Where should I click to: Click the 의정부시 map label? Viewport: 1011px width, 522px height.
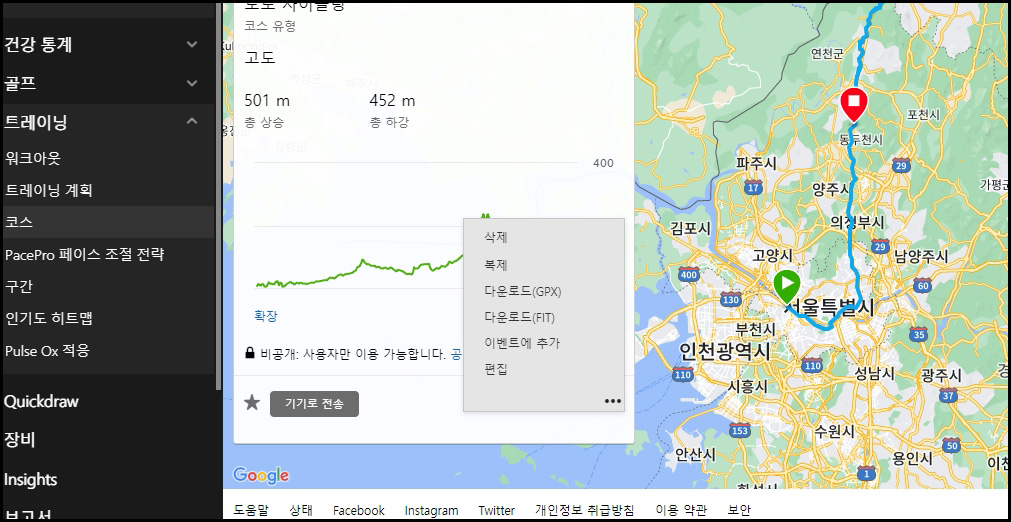pos(858,222)
